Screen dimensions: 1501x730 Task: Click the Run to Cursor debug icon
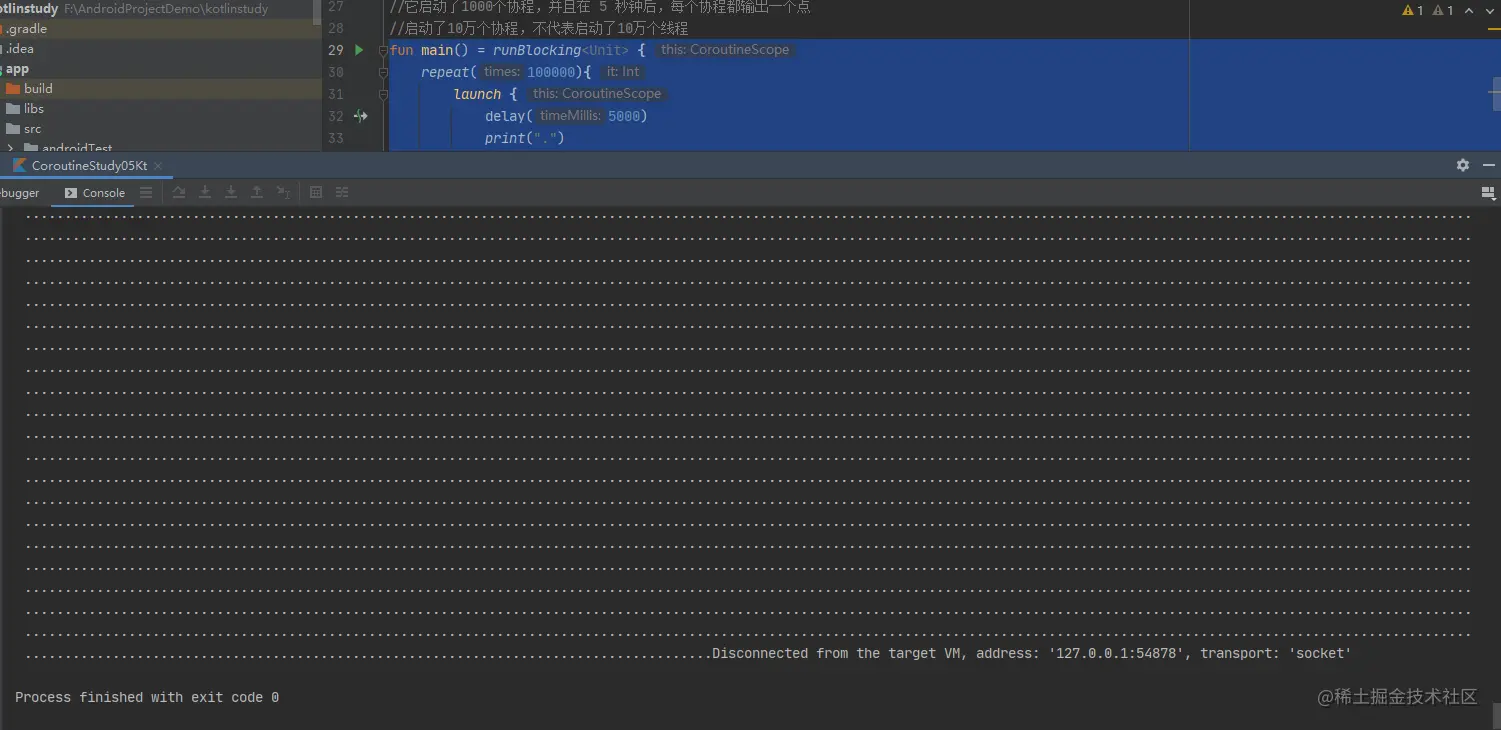(x=284, y=192)
